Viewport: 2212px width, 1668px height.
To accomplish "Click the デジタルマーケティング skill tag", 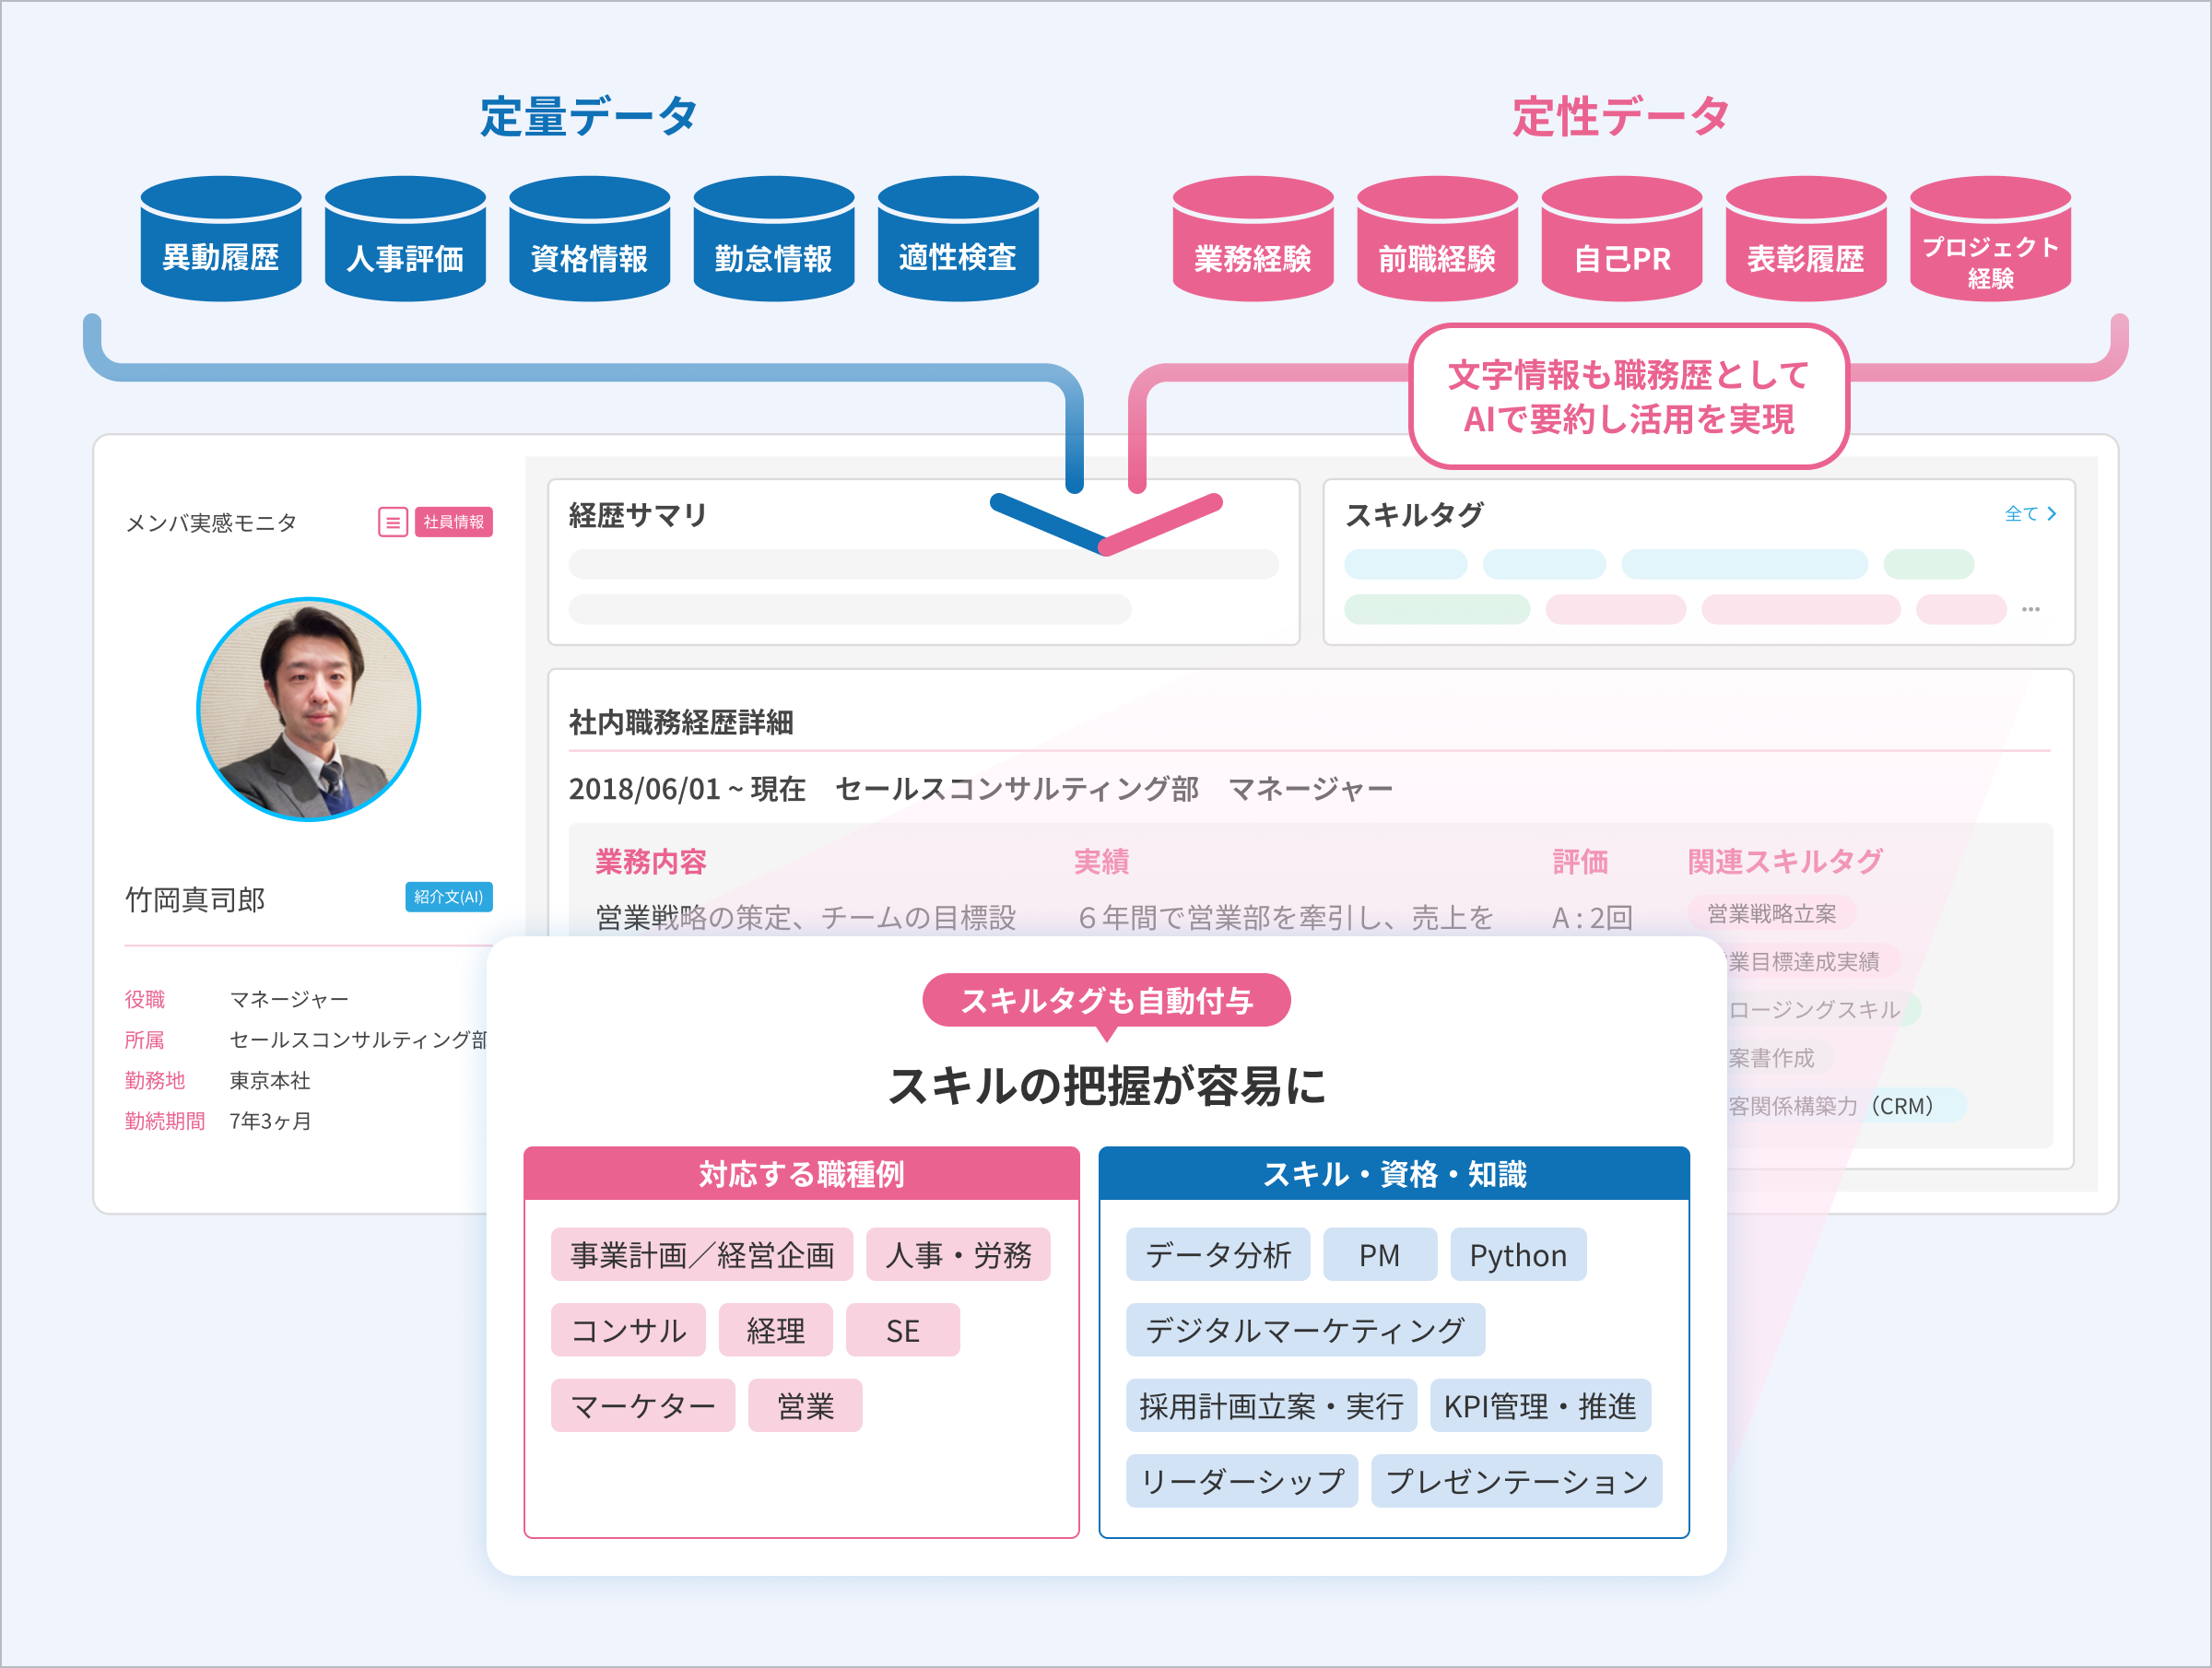I will coord(1304,1330).
